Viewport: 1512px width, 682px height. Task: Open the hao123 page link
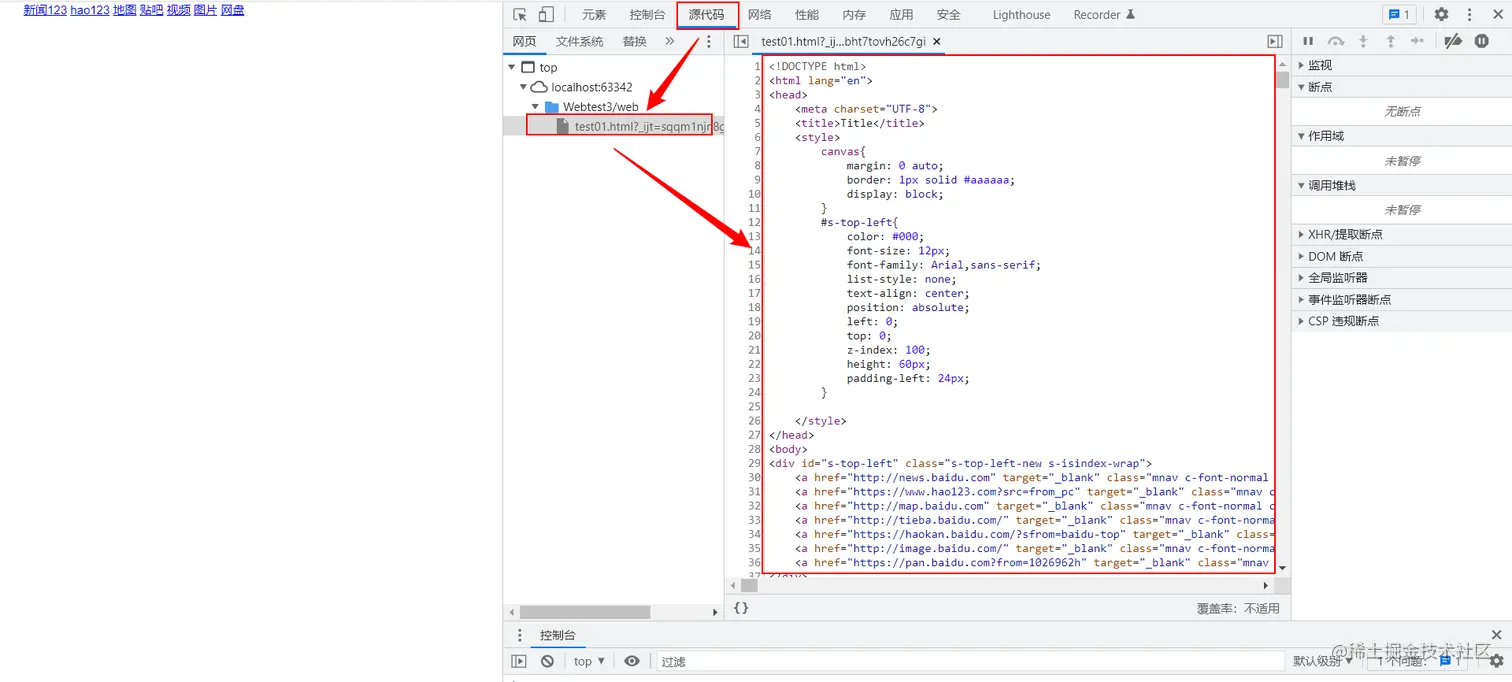(90, 10)
